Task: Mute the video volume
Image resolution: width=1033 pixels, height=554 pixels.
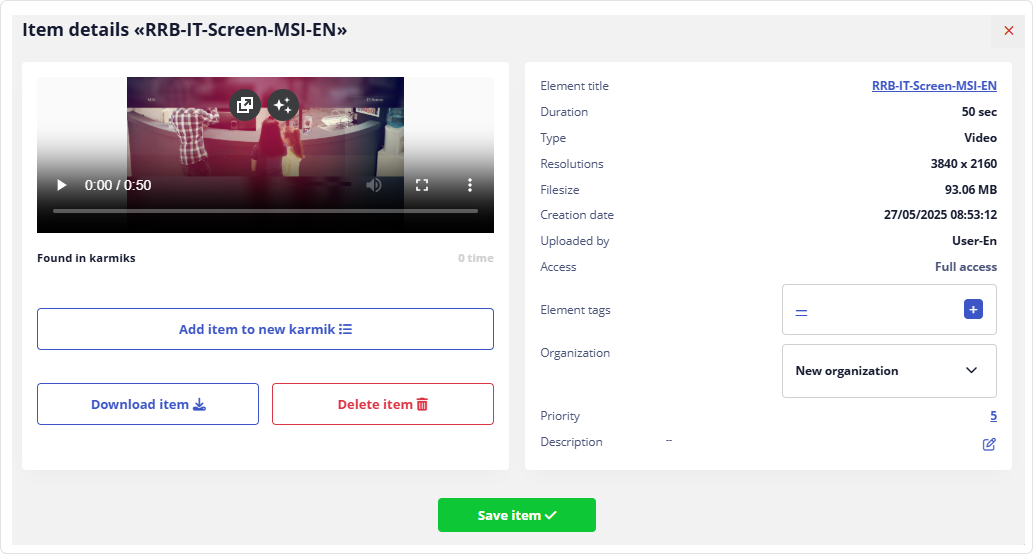Action: click(x=374, y=185)
